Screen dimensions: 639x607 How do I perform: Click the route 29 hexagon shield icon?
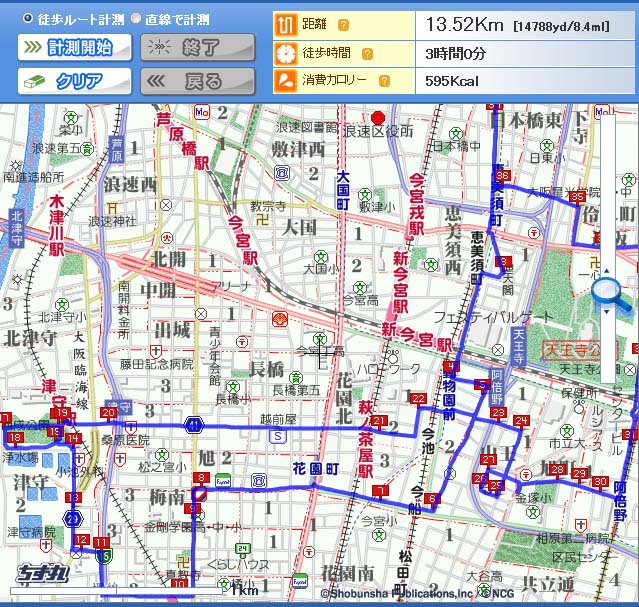[73, 519]
